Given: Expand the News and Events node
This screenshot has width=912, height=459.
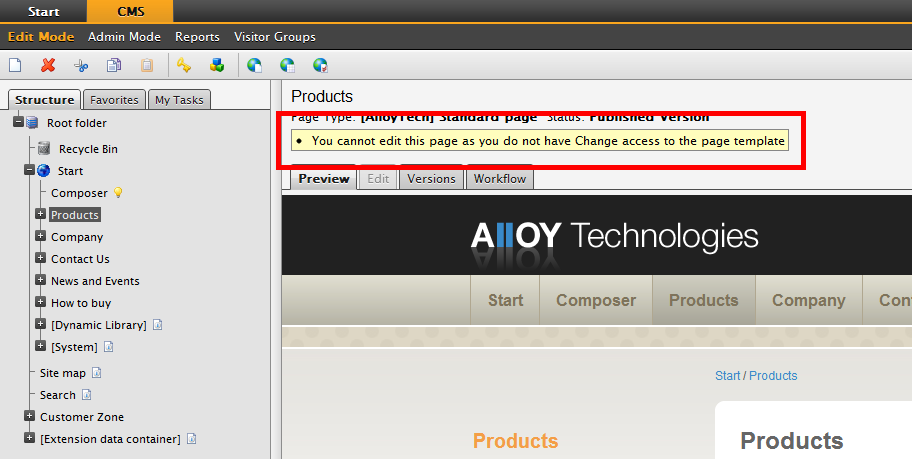Looking at the screenshot, I should [41, 281].
